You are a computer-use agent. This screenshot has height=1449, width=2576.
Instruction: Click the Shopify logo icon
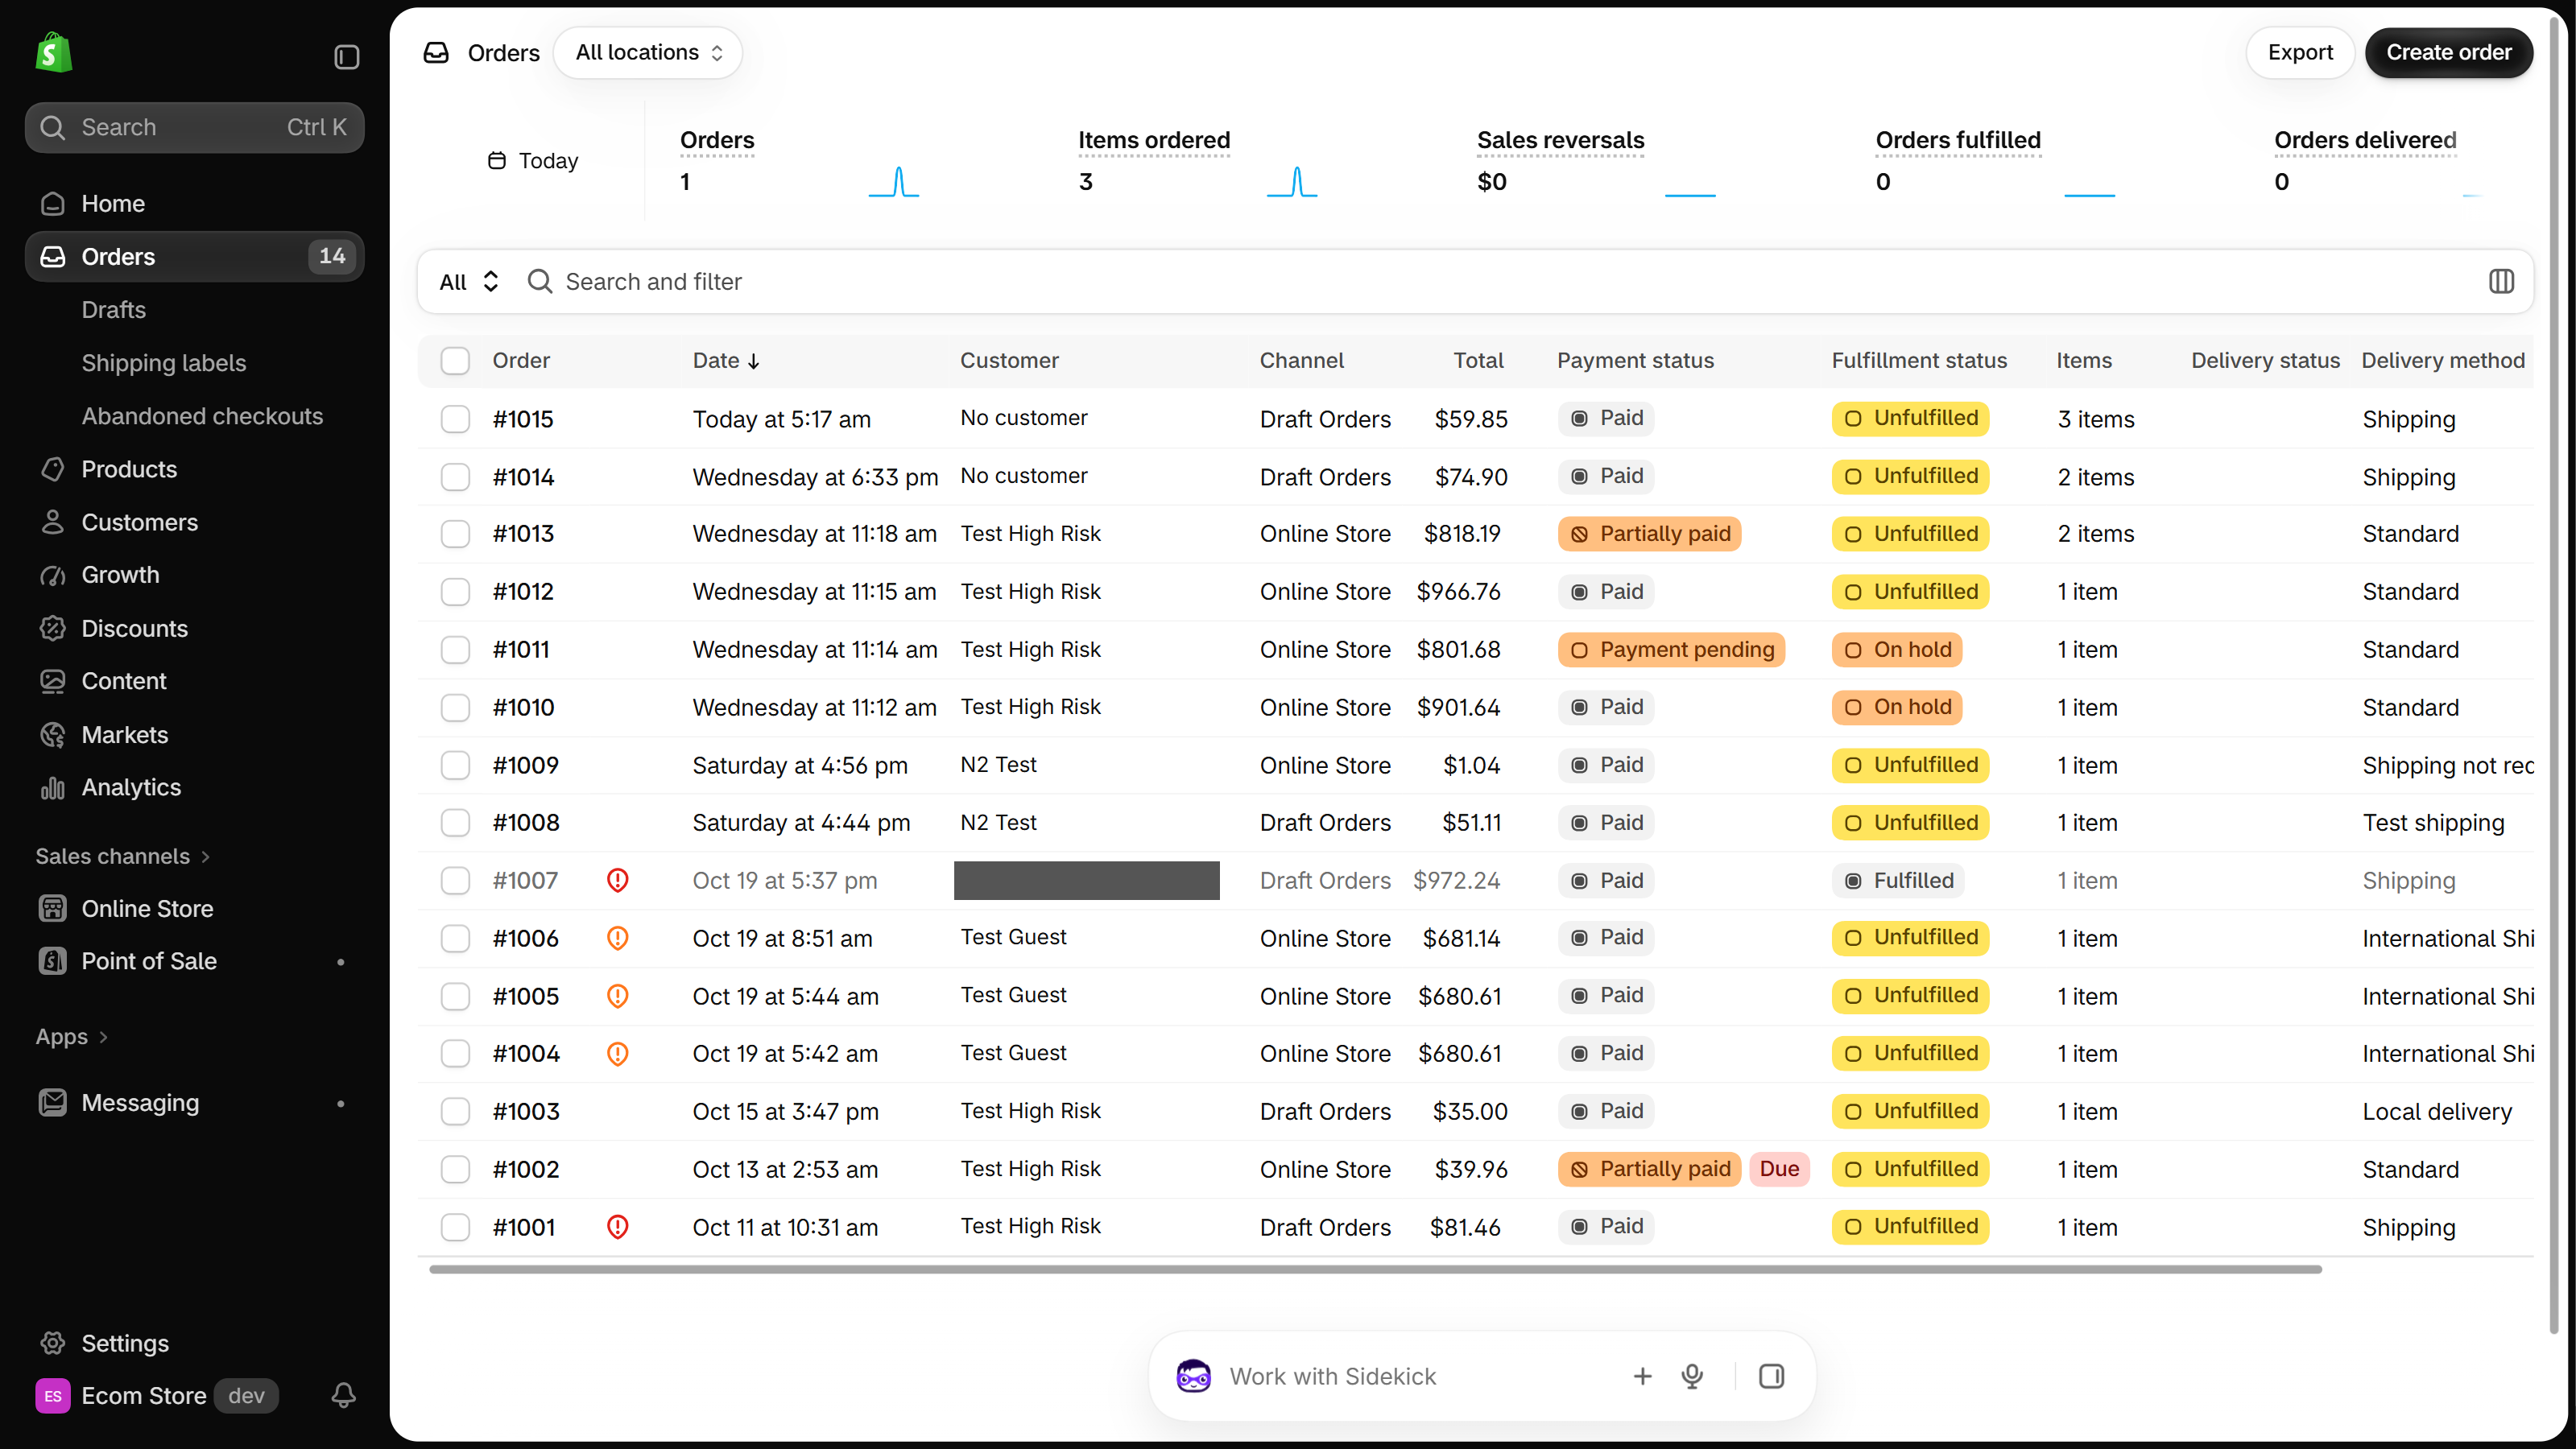click(54, 53)
